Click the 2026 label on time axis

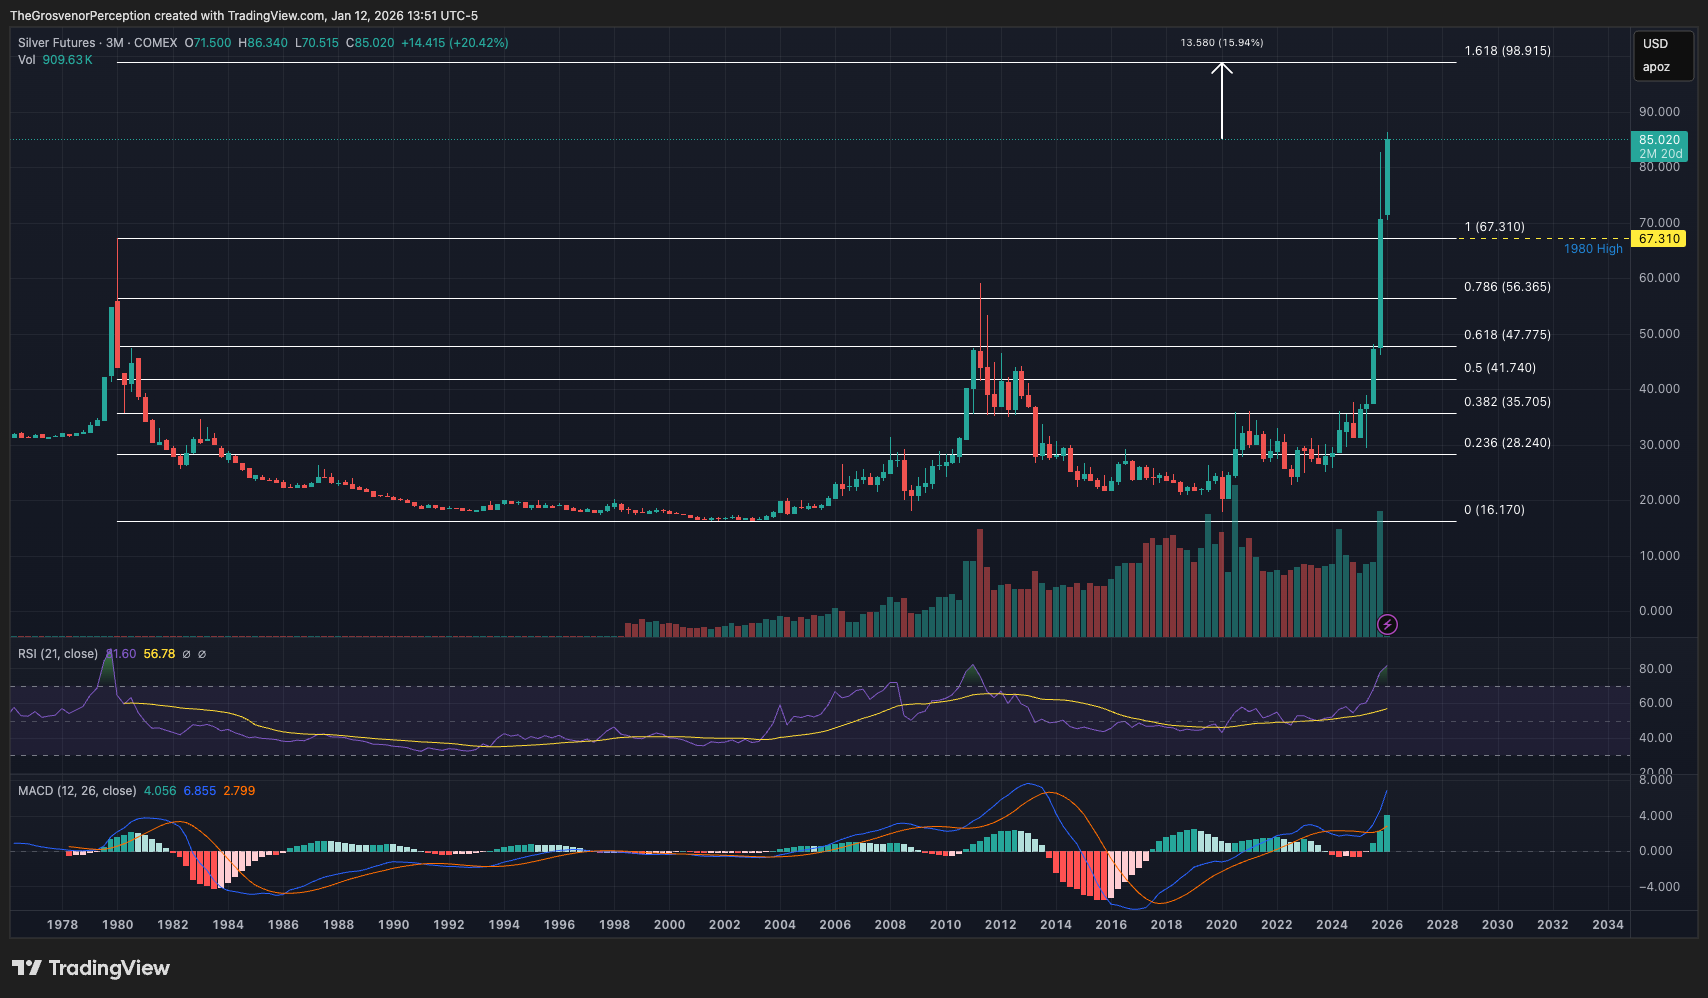[1386, 925]
